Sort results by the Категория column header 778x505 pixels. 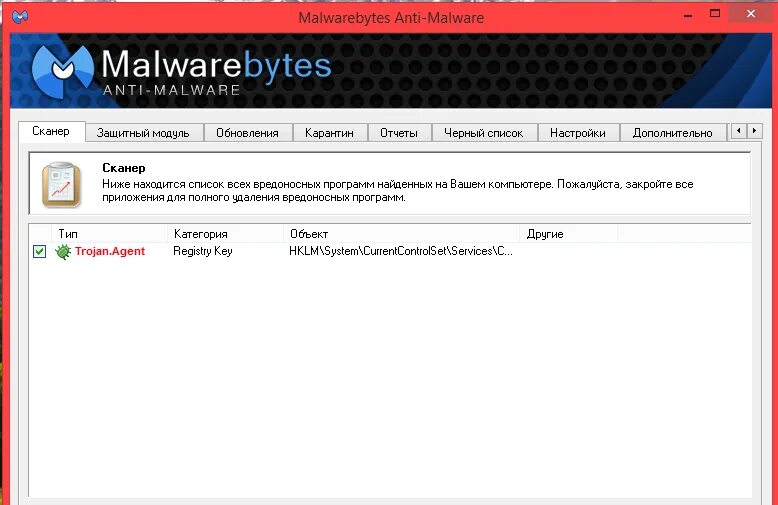point(225,234)
